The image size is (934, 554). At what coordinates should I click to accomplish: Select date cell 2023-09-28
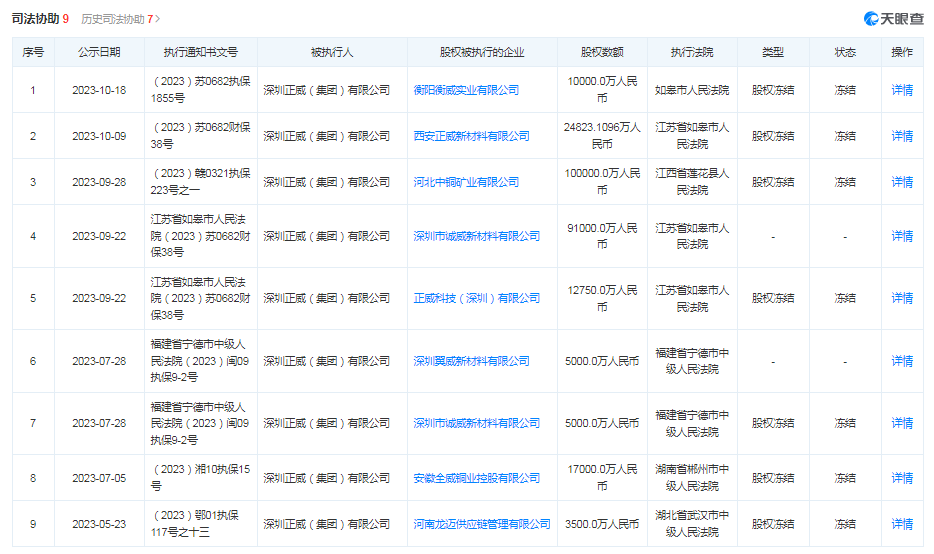(99, 182)
